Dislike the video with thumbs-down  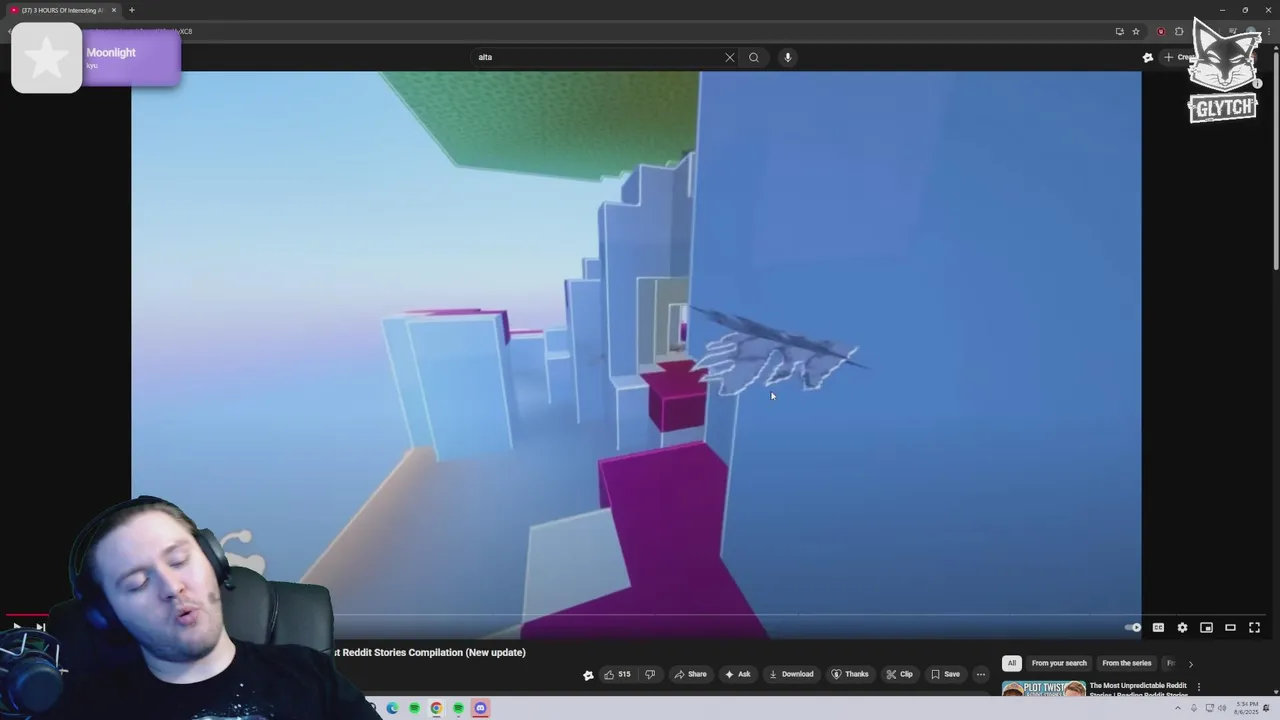point(650,674)
